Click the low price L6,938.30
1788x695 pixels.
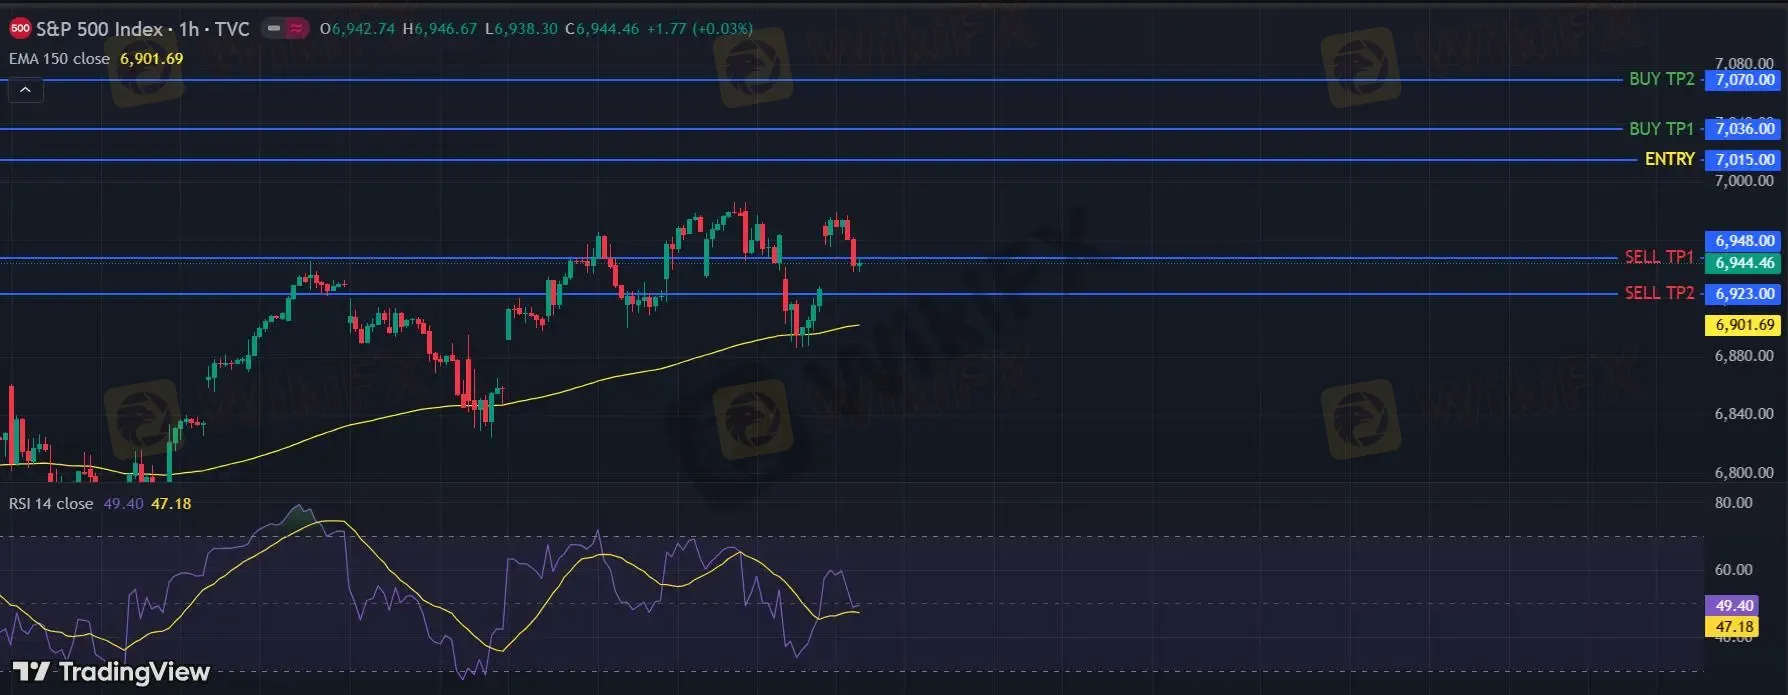pos(521,28)
